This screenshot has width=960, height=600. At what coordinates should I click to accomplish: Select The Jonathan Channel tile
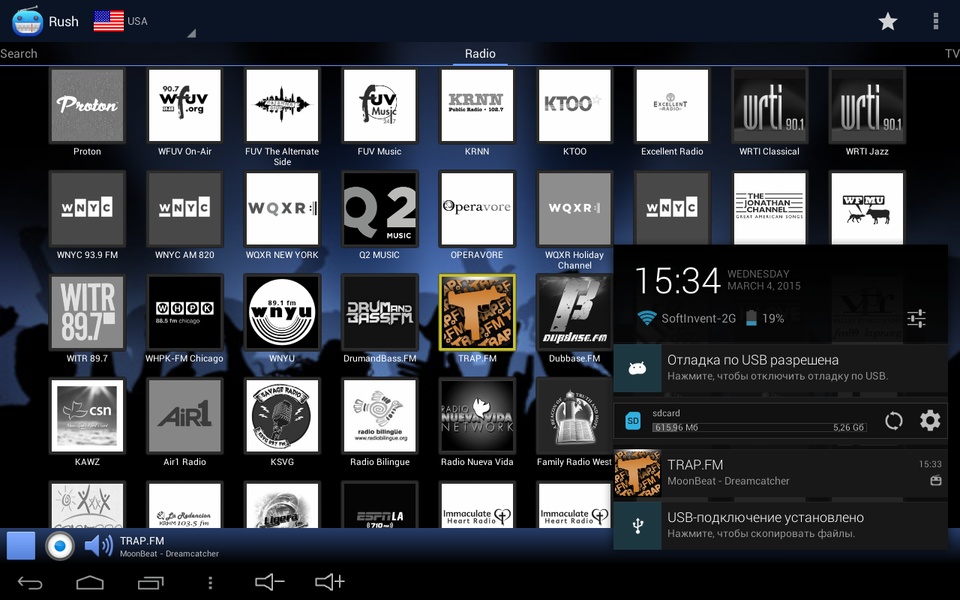point(770,208)
